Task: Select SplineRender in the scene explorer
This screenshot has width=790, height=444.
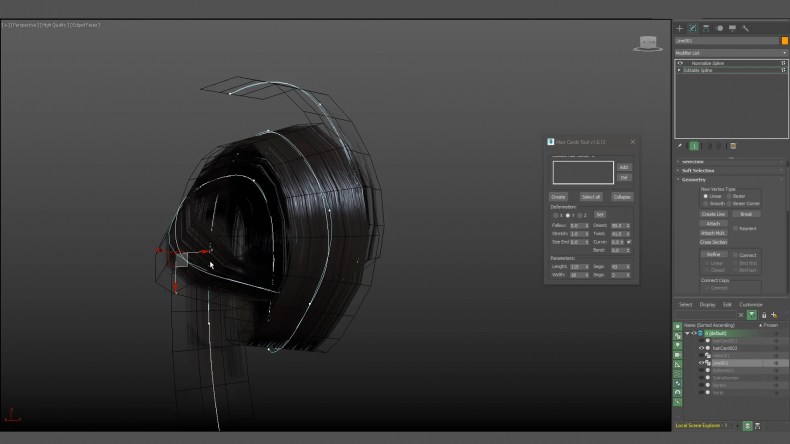Action: pos(726,378)
